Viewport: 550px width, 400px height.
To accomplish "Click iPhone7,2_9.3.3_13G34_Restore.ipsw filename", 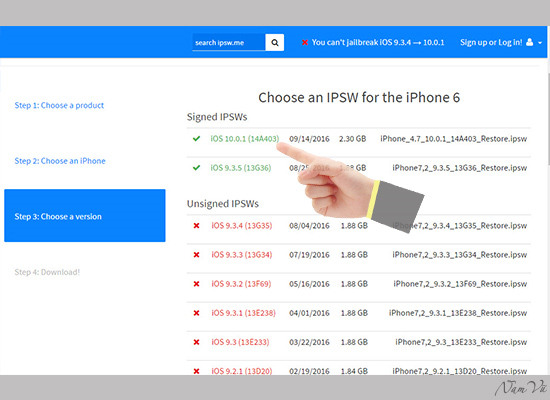I will (x=460, y=255).
